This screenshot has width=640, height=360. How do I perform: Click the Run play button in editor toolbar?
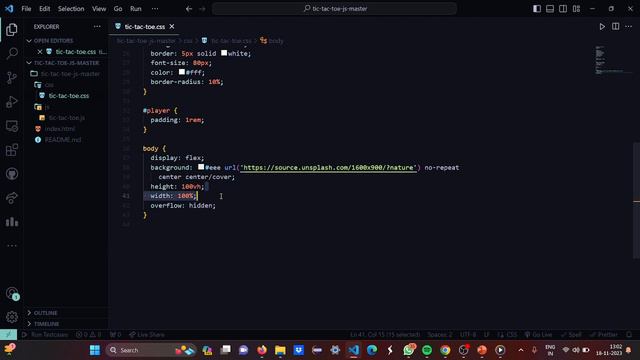pos(602,27)
